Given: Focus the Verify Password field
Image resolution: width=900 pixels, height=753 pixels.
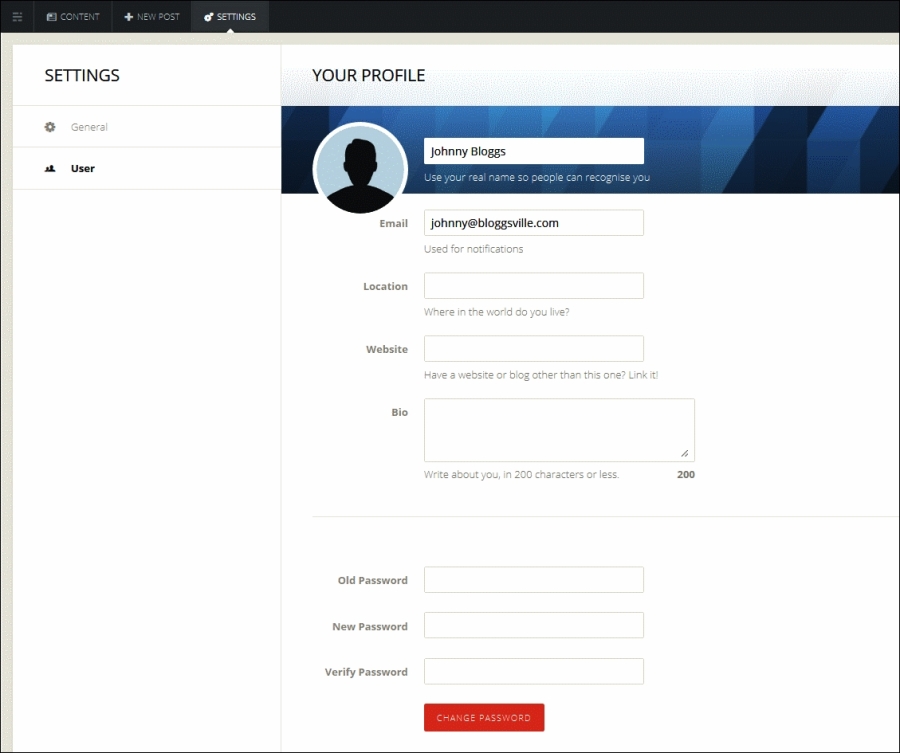Looking at the screenshot, I should pyautogui.click(x=534, y=672).
